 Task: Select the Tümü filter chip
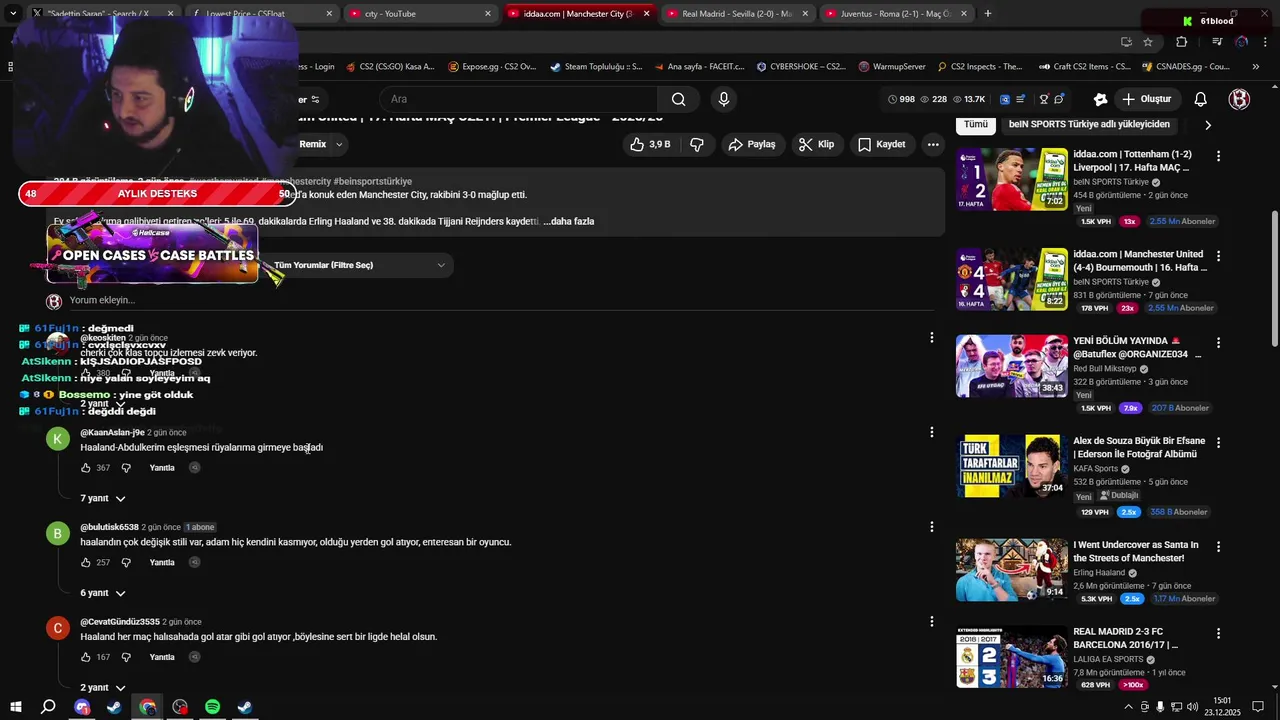tap(976, 124)
